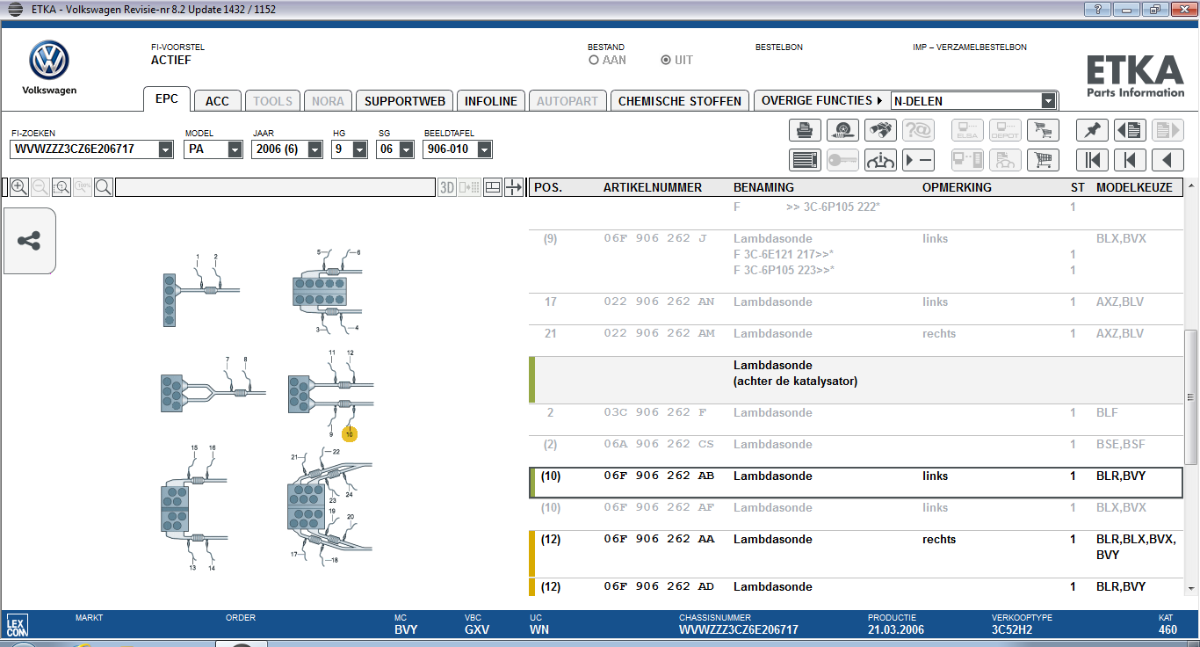The image size is (1200, 647).
Task: Select part number 022 906 262 AN
Action: pos(659,302)
